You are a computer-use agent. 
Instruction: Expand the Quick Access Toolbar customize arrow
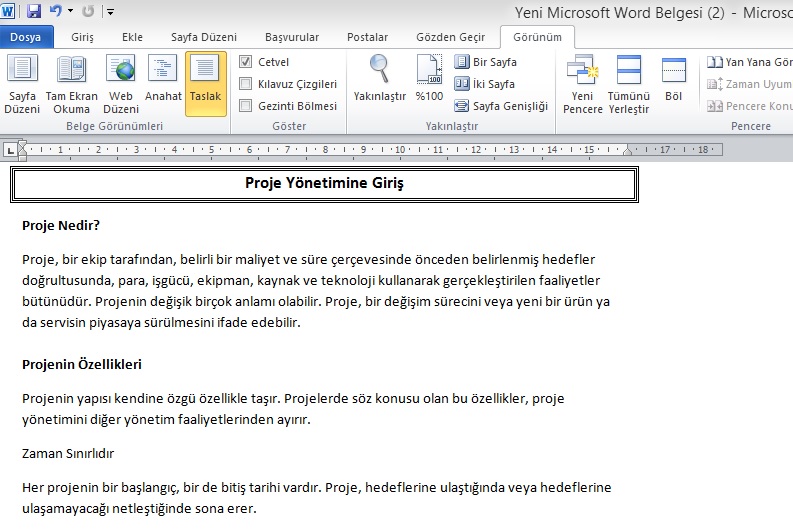coord(110,12)
